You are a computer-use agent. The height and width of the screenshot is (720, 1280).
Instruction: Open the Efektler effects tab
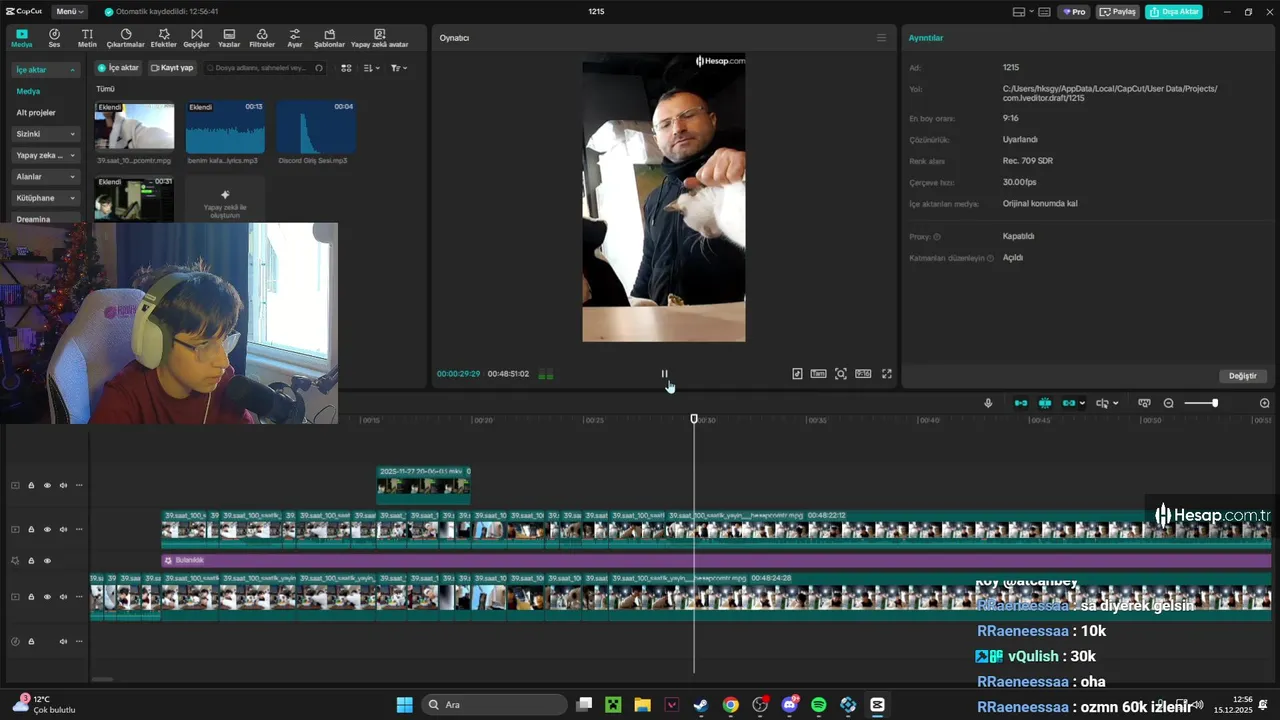coord(163,38)
